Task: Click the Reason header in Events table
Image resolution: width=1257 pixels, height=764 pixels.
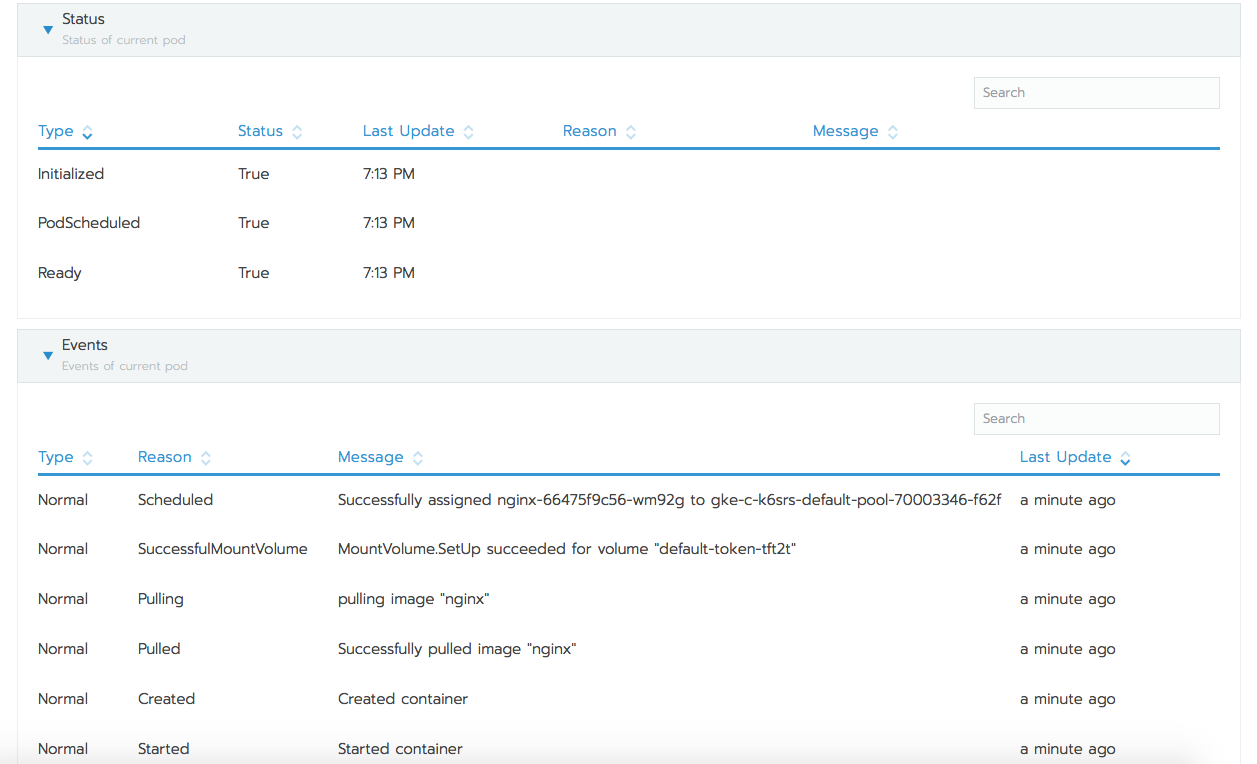Action: [x=165, y=457]
